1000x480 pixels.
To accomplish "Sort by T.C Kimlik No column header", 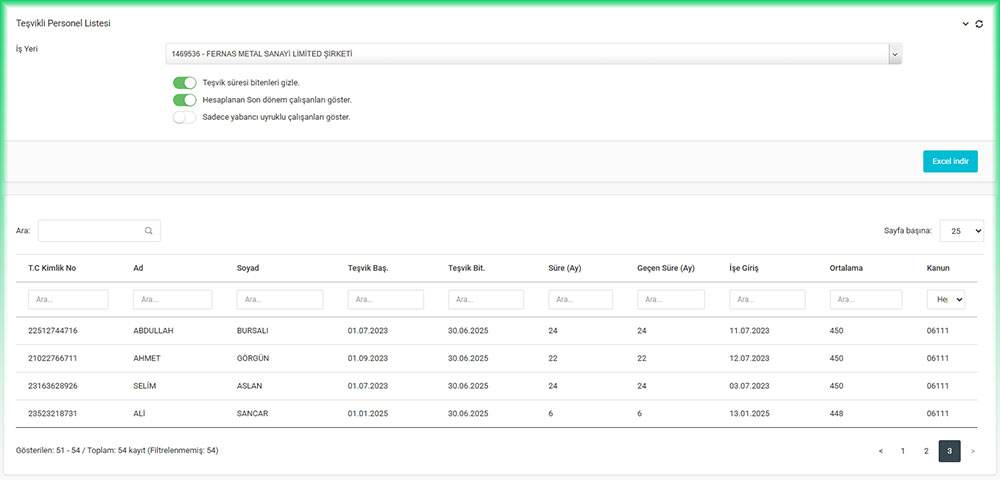I will pos(53,268).
